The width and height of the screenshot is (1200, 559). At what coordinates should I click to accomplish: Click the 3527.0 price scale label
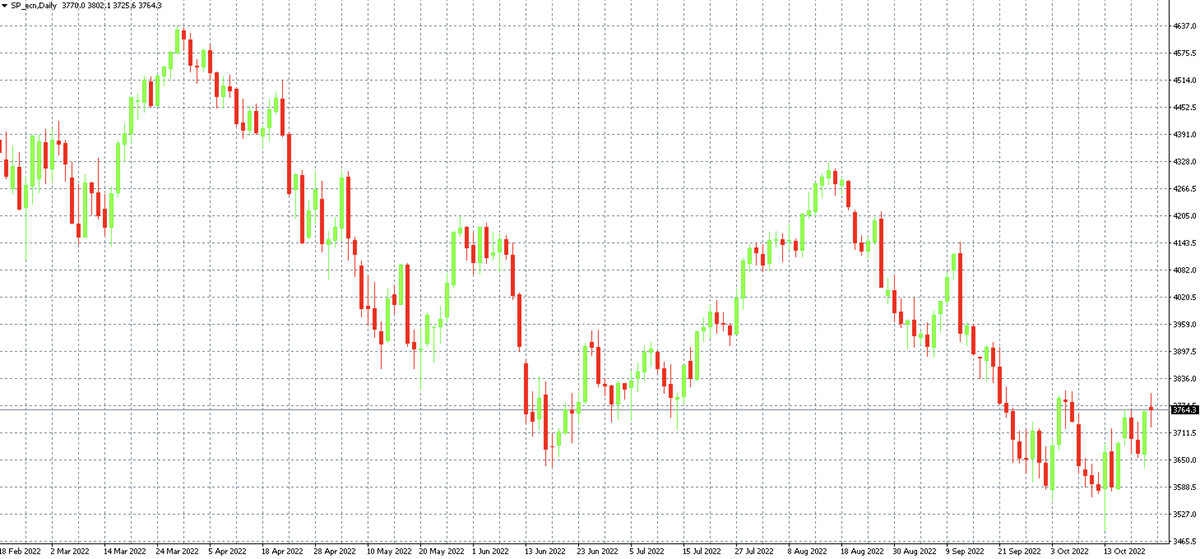1183,514
